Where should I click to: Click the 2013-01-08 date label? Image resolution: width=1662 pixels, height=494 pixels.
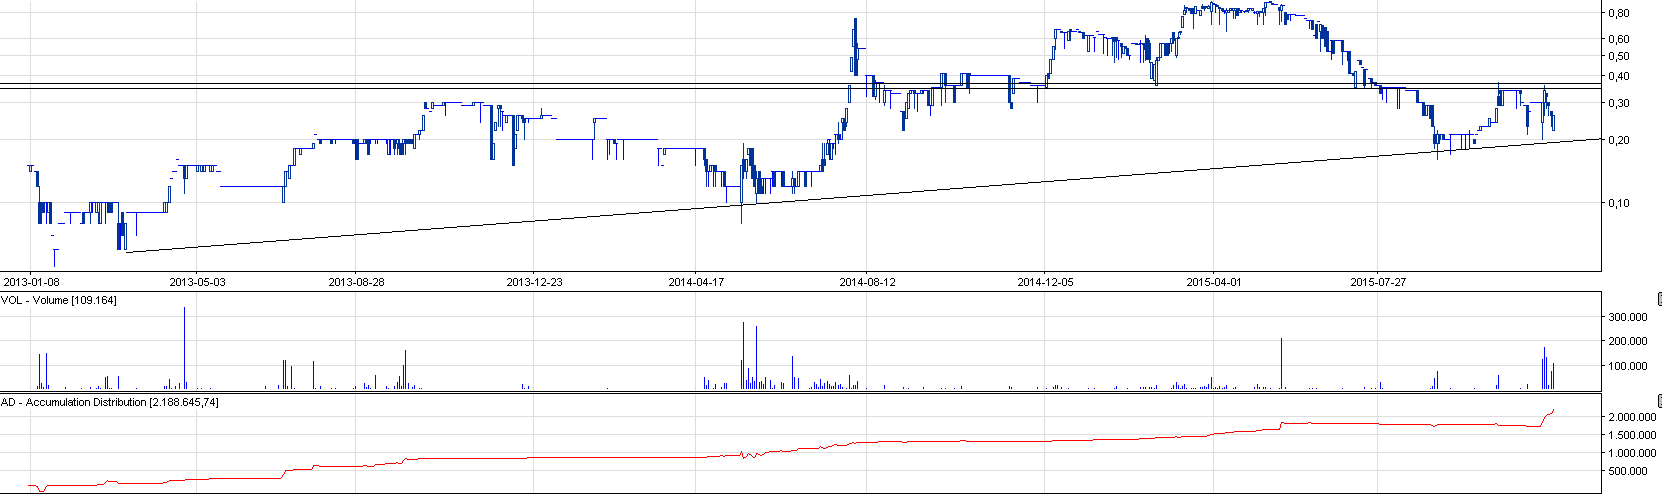coord(32,282)
